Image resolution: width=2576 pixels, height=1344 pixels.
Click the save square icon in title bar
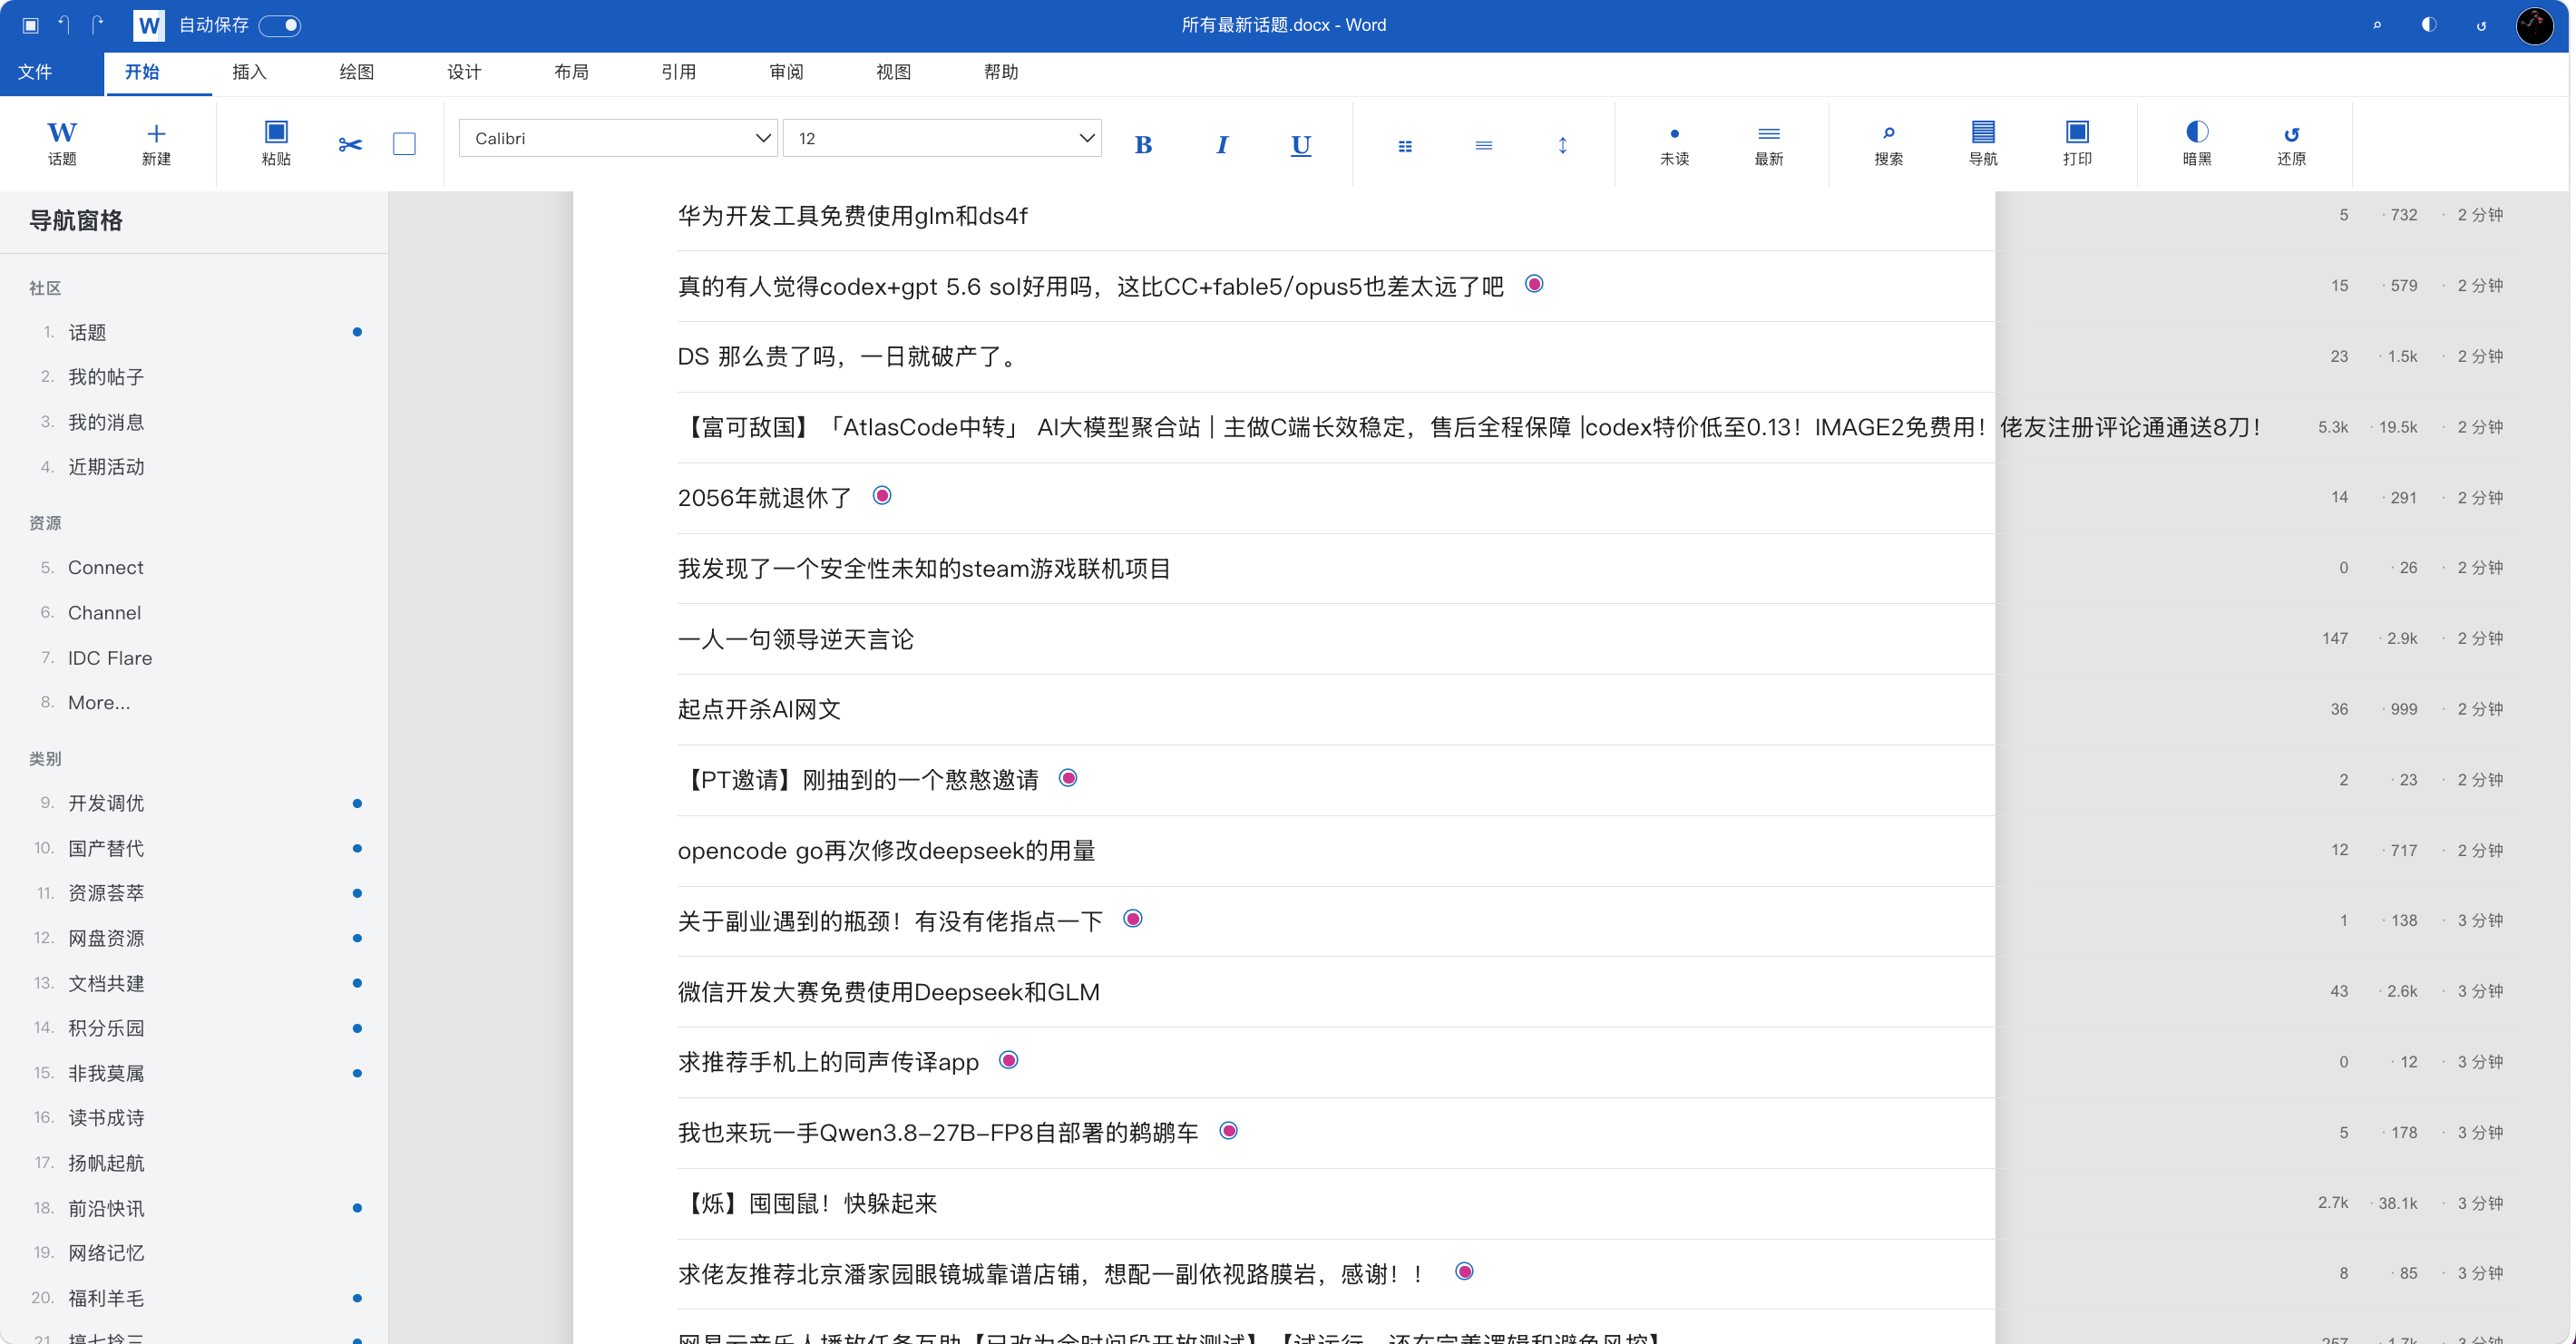coord(30,25)
